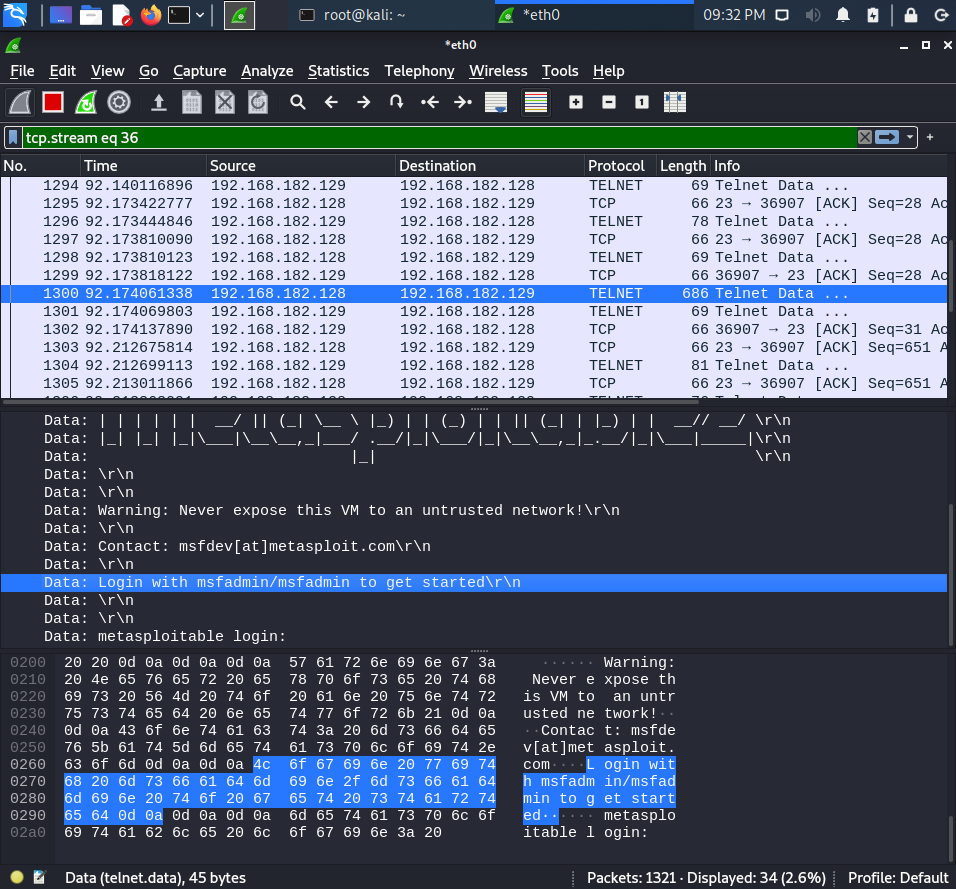Open the recent display filters dropdown

point(910,137)
